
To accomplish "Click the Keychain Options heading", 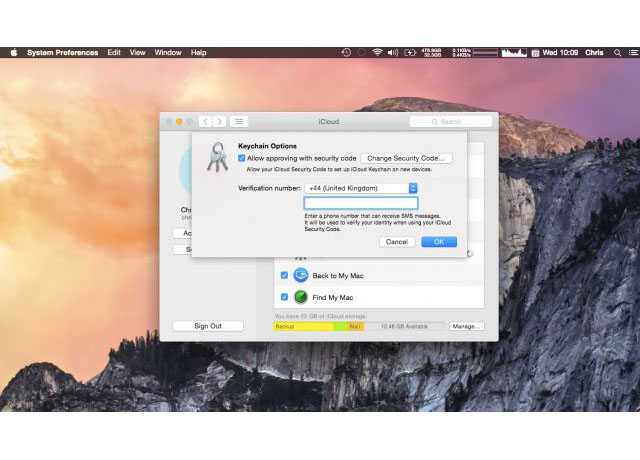I will 267,146.
